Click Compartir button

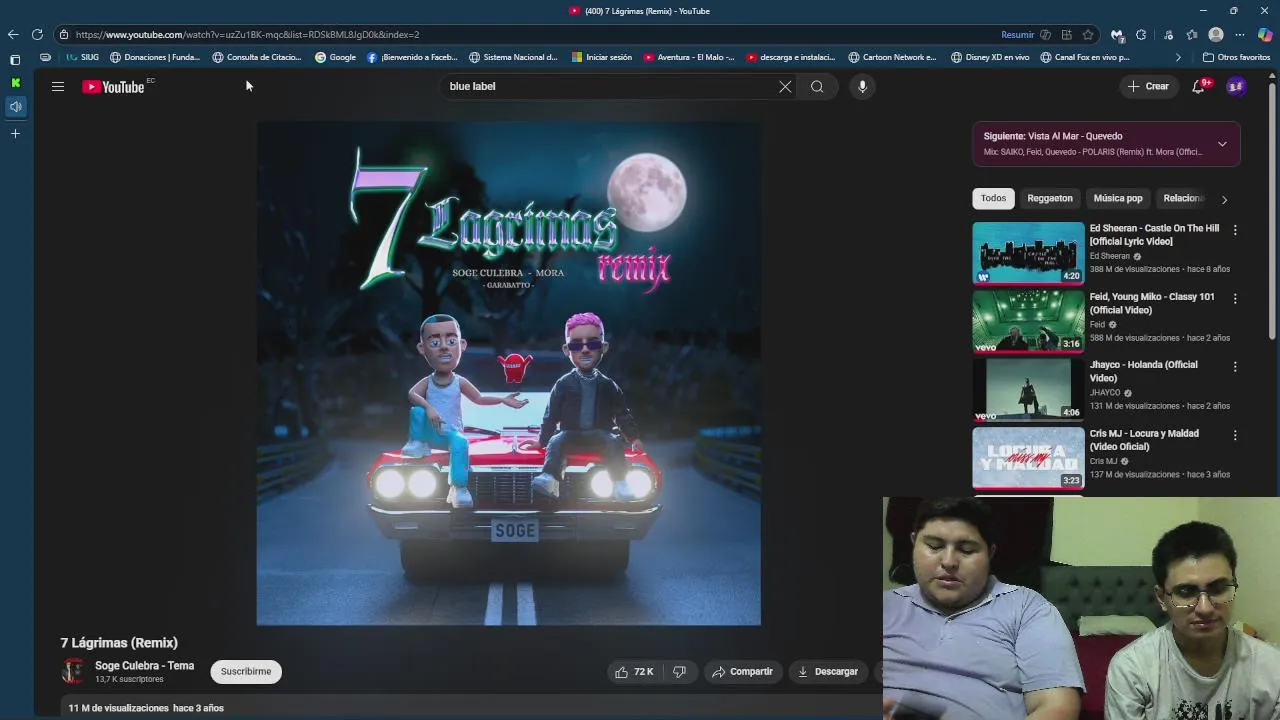coord(742,672)
